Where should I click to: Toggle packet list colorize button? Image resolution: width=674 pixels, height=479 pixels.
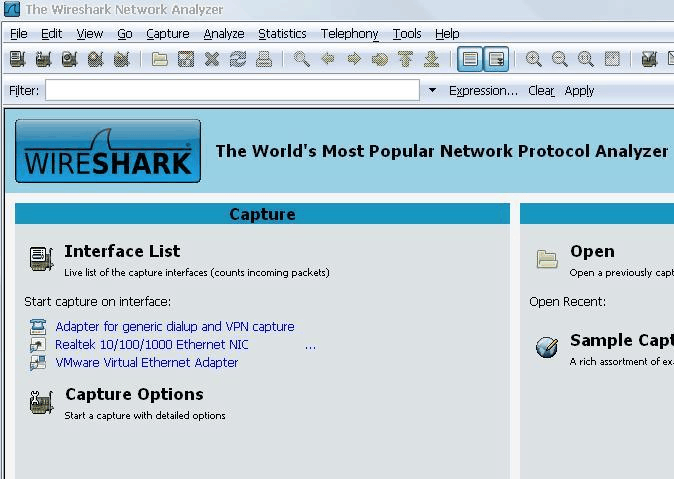[470, 59]
